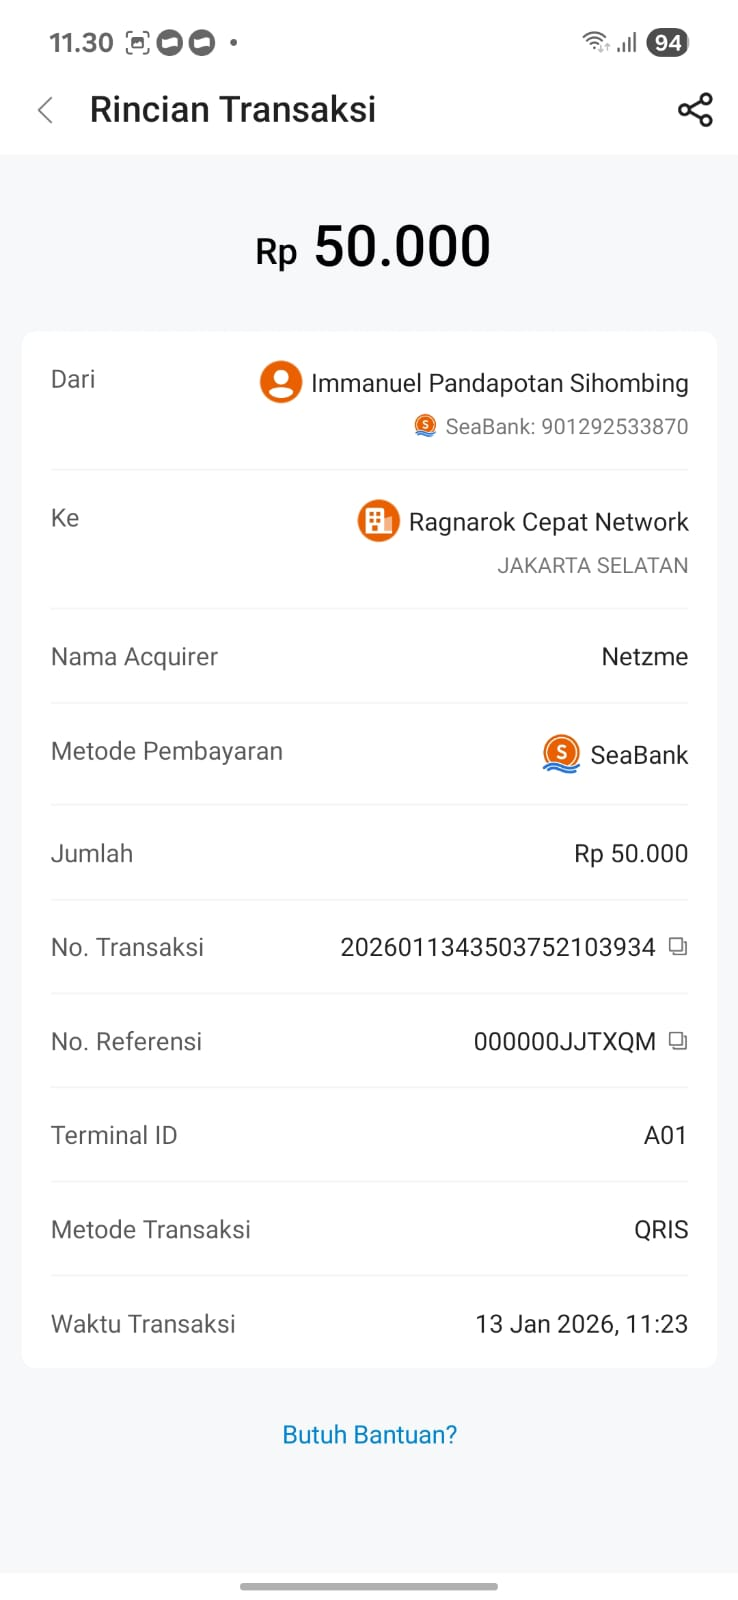
Task: Tap the SeaBank account number text
Action: (566, 427)
